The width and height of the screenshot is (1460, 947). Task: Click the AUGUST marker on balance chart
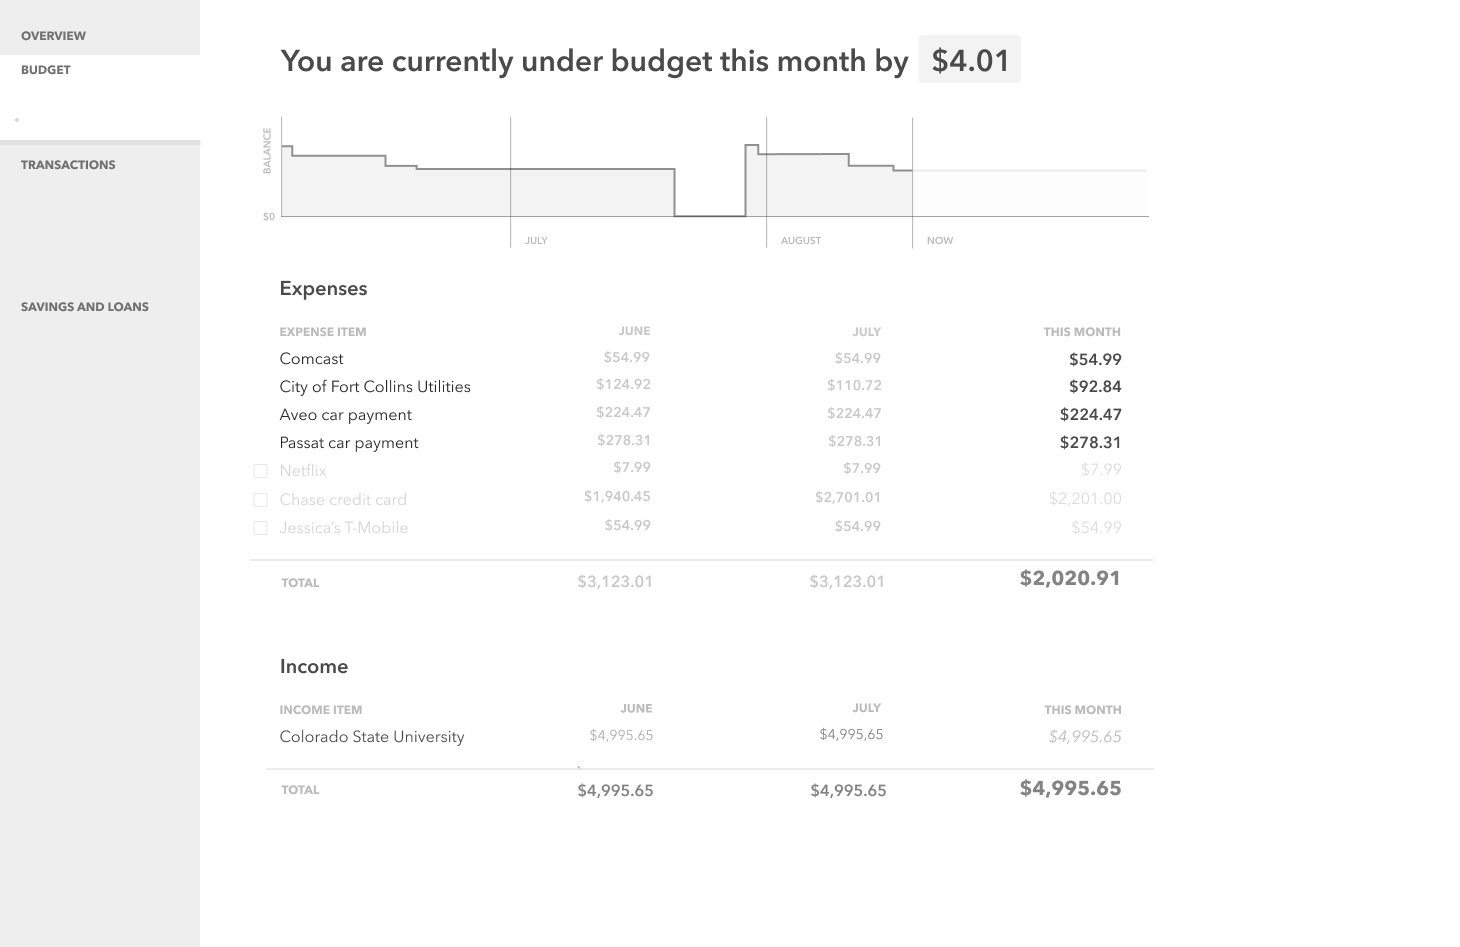pos(801,241)
